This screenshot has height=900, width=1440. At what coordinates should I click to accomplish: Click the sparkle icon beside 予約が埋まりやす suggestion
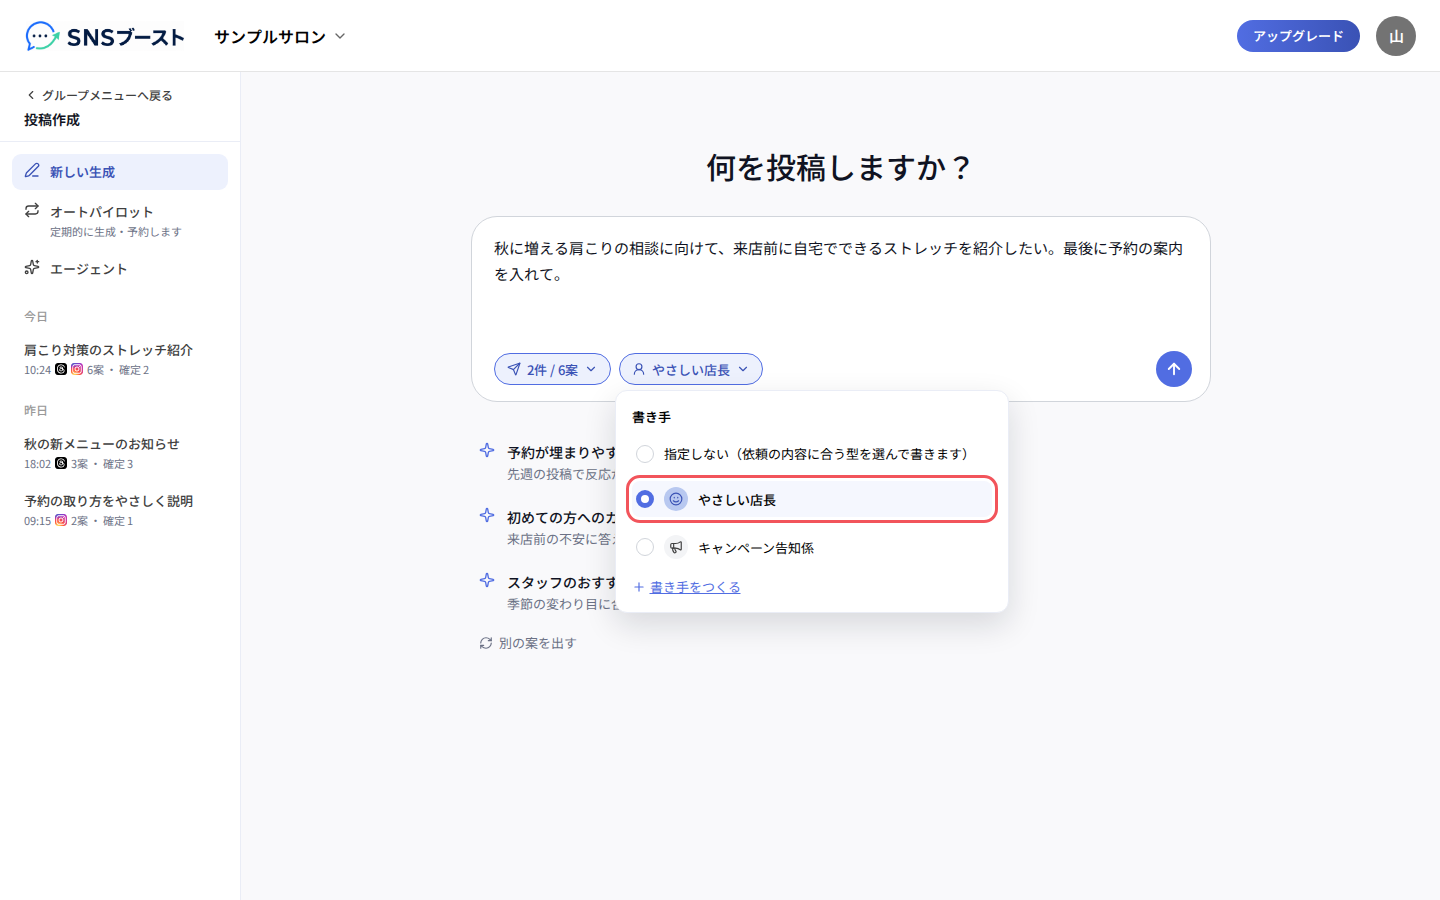point(487,451)
